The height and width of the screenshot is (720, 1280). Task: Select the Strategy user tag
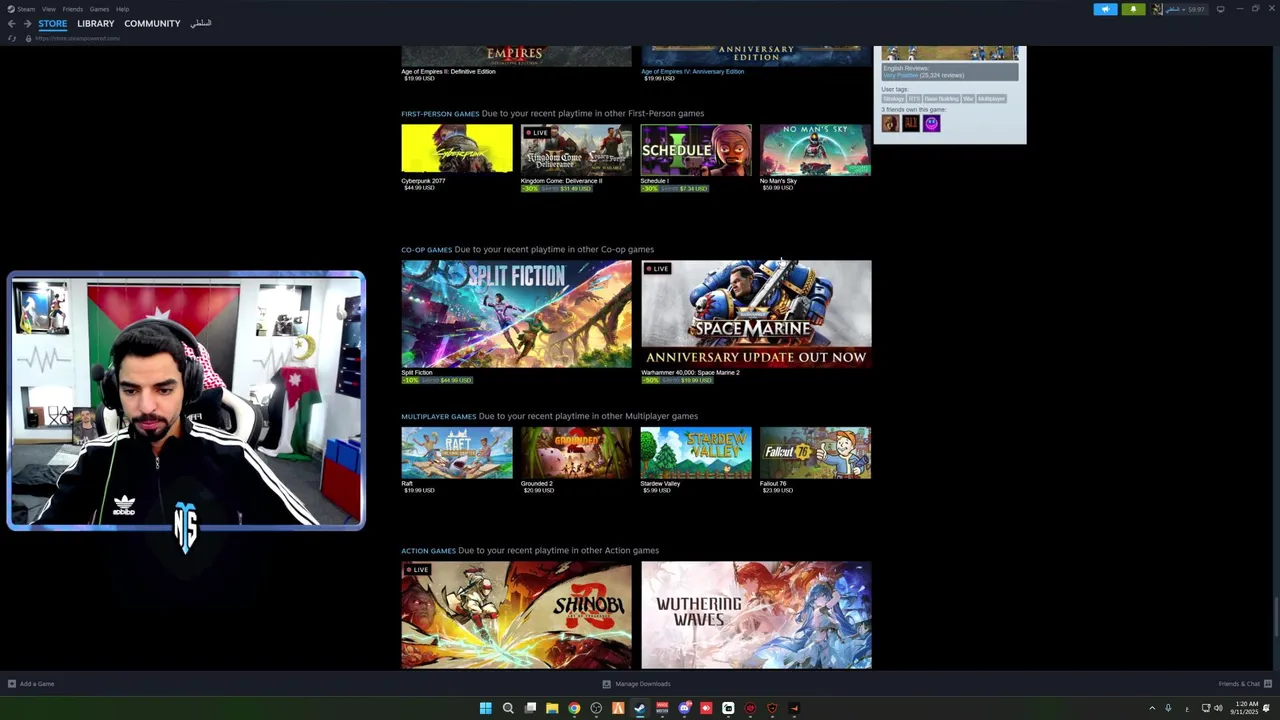893,99
